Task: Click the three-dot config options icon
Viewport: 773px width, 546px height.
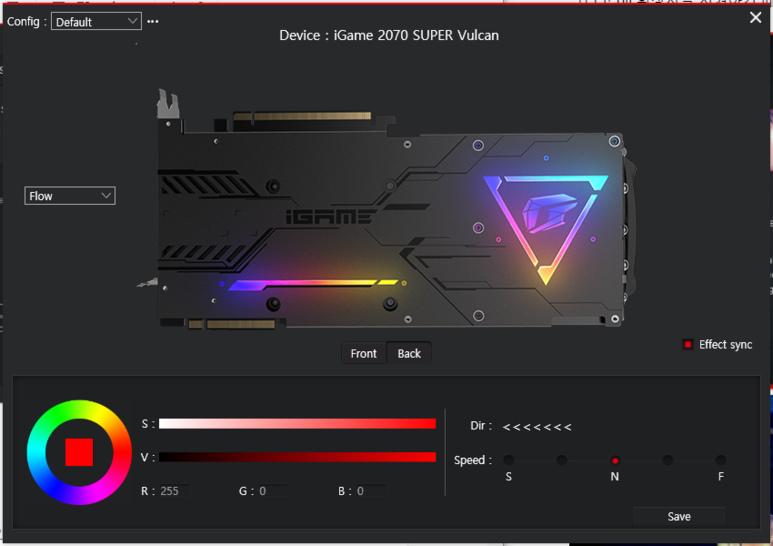Action: 153,21
